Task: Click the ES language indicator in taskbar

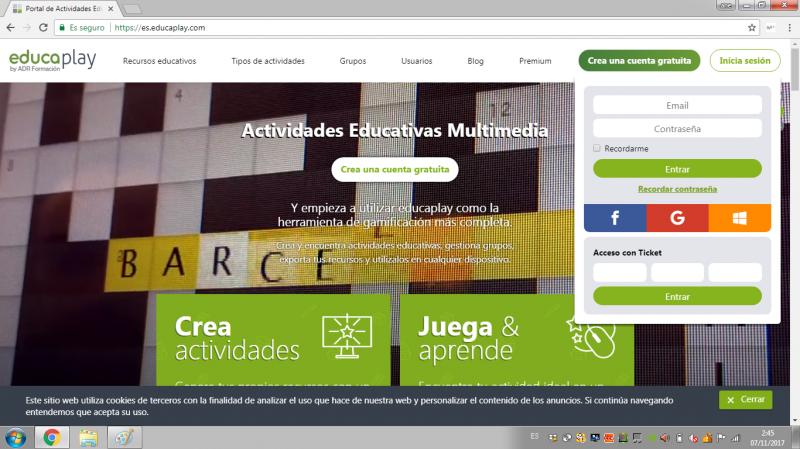Action: pos(534,436)
